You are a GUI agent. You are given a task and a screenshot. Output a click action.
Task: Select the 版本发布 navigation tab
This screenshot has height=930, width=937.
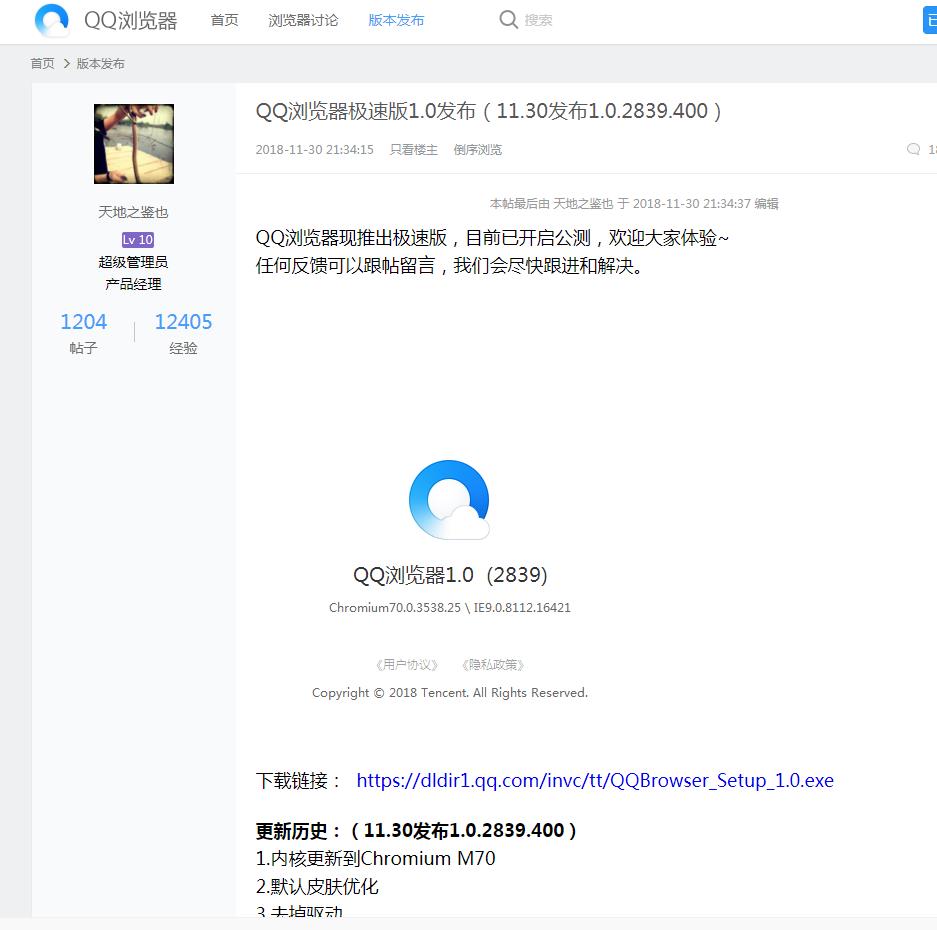click(396, 20)
